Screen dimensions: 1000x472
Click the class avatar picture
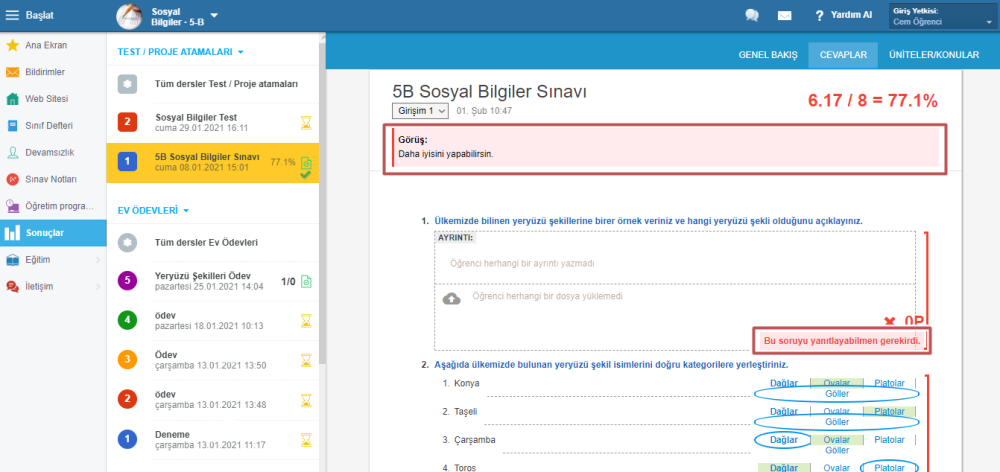click(x=129, y=15)
